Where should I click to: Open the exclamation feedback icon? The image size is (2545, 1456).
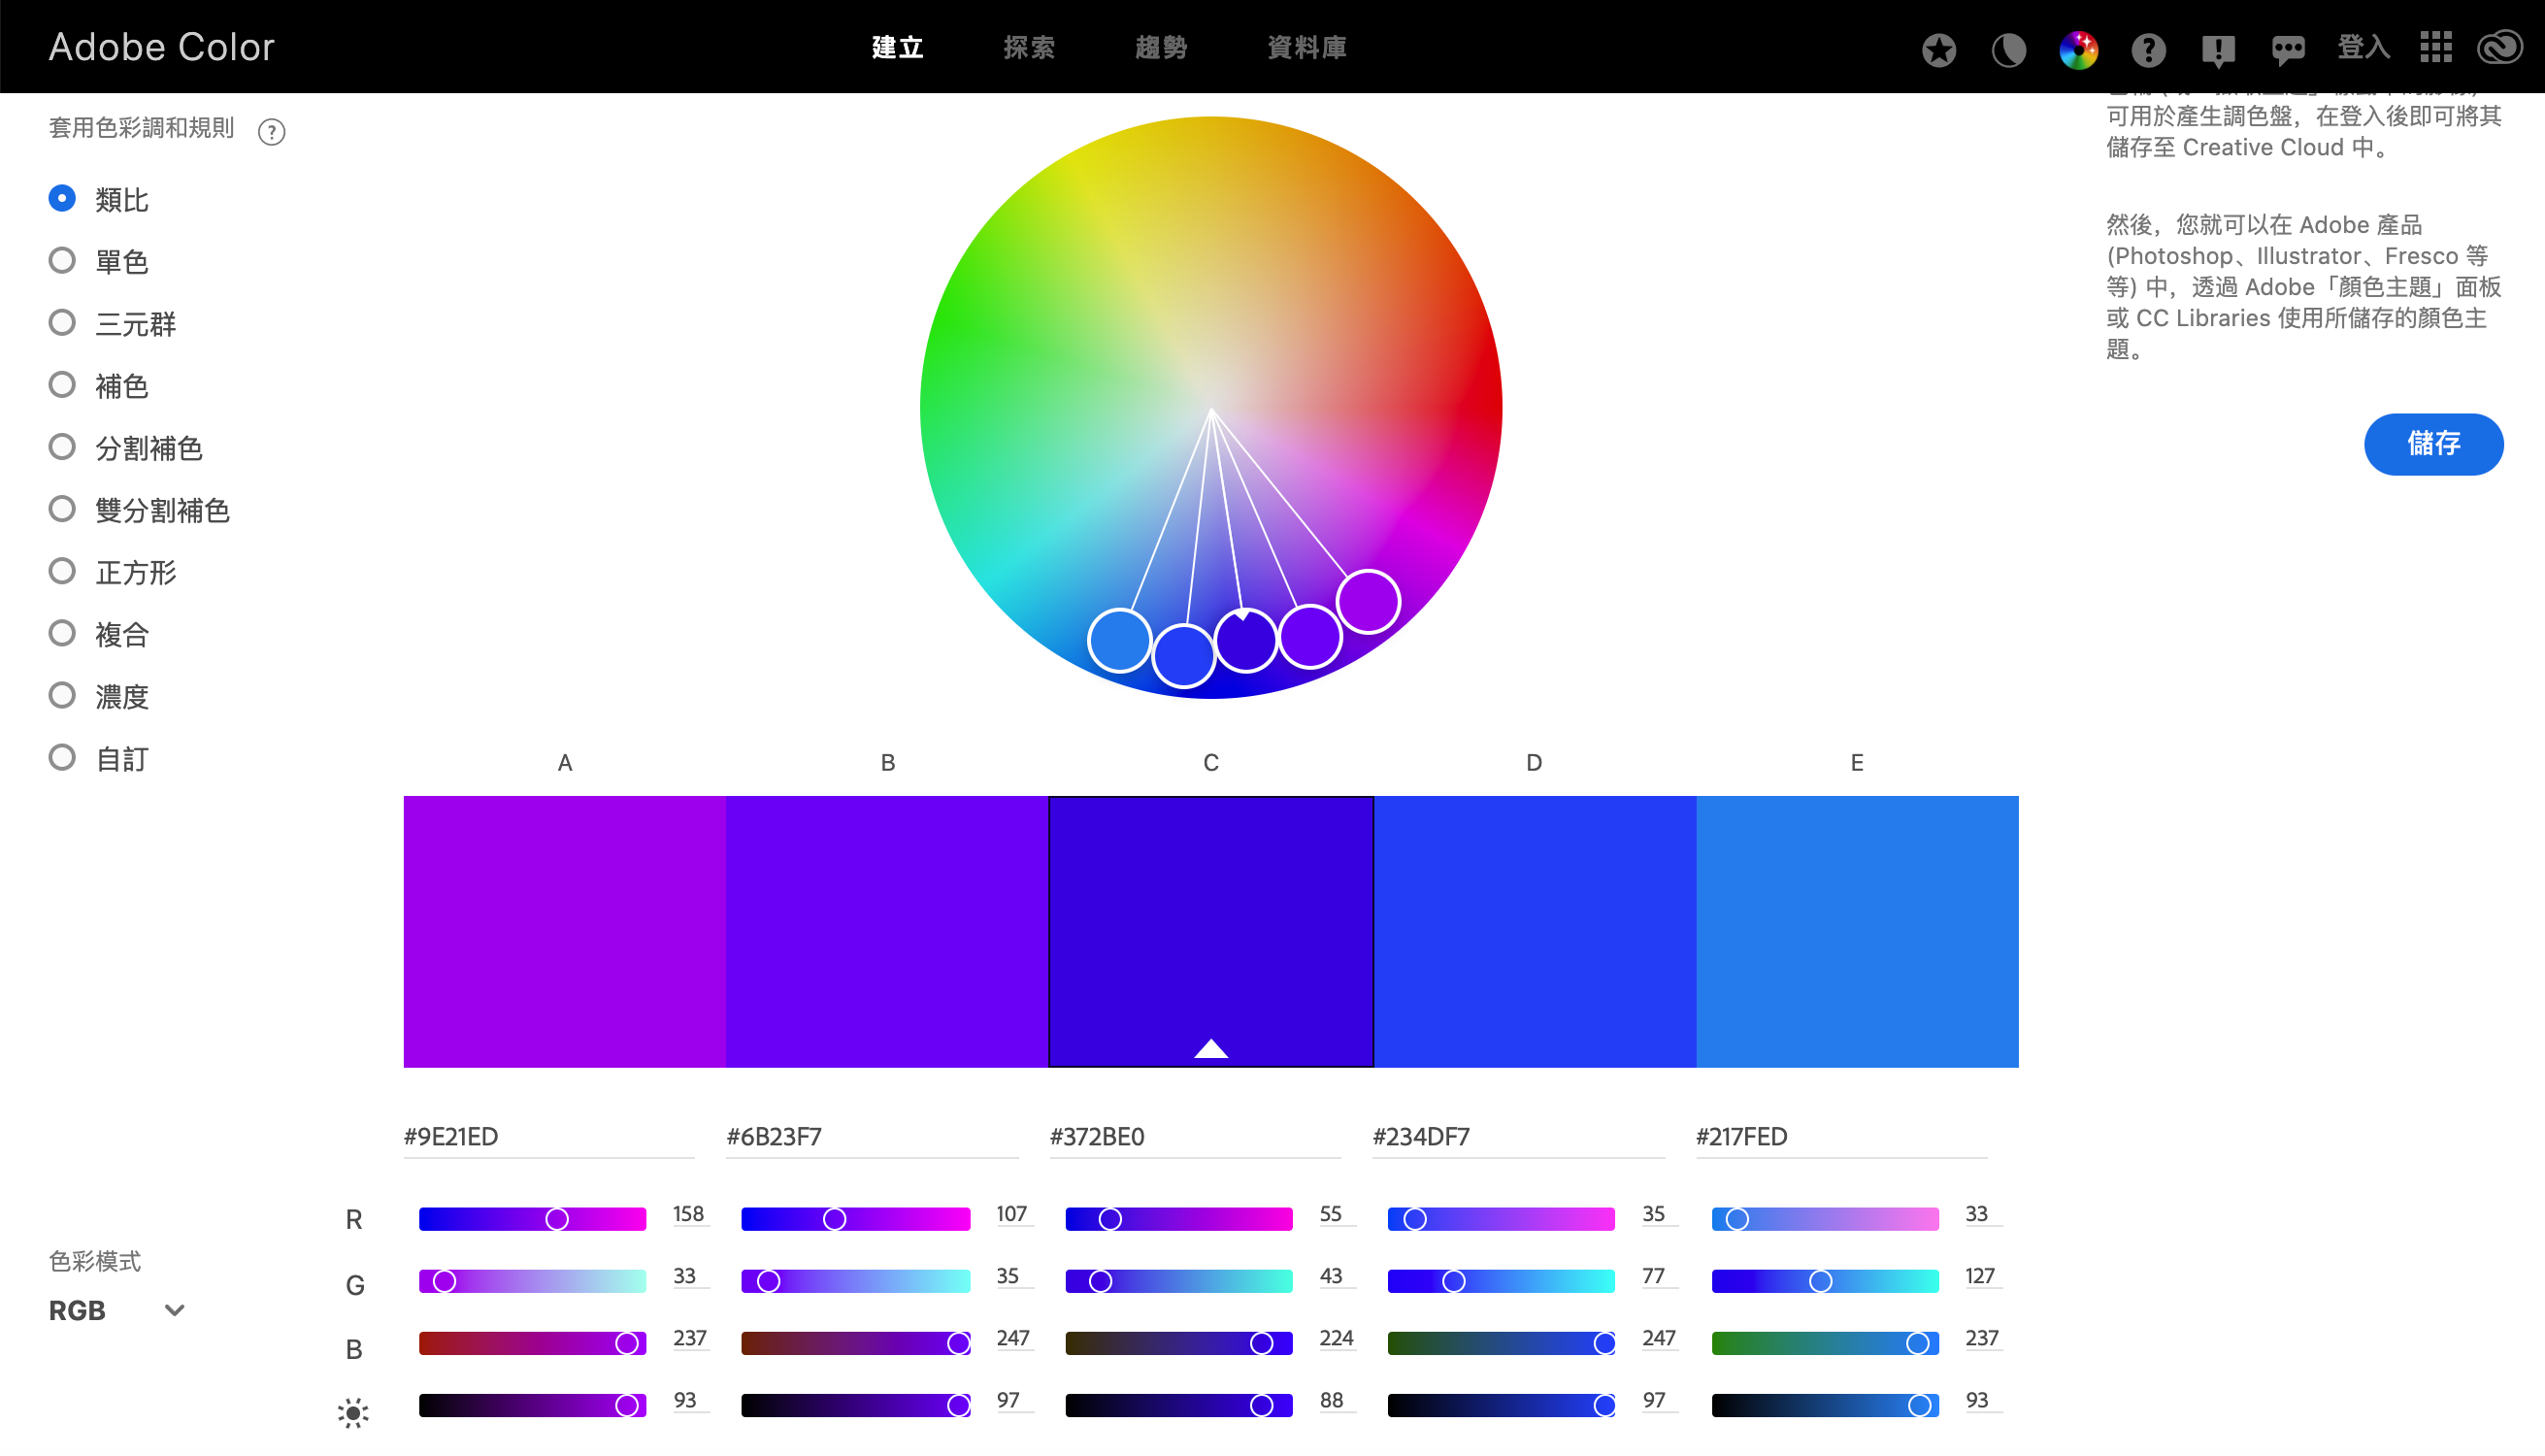2218,50
